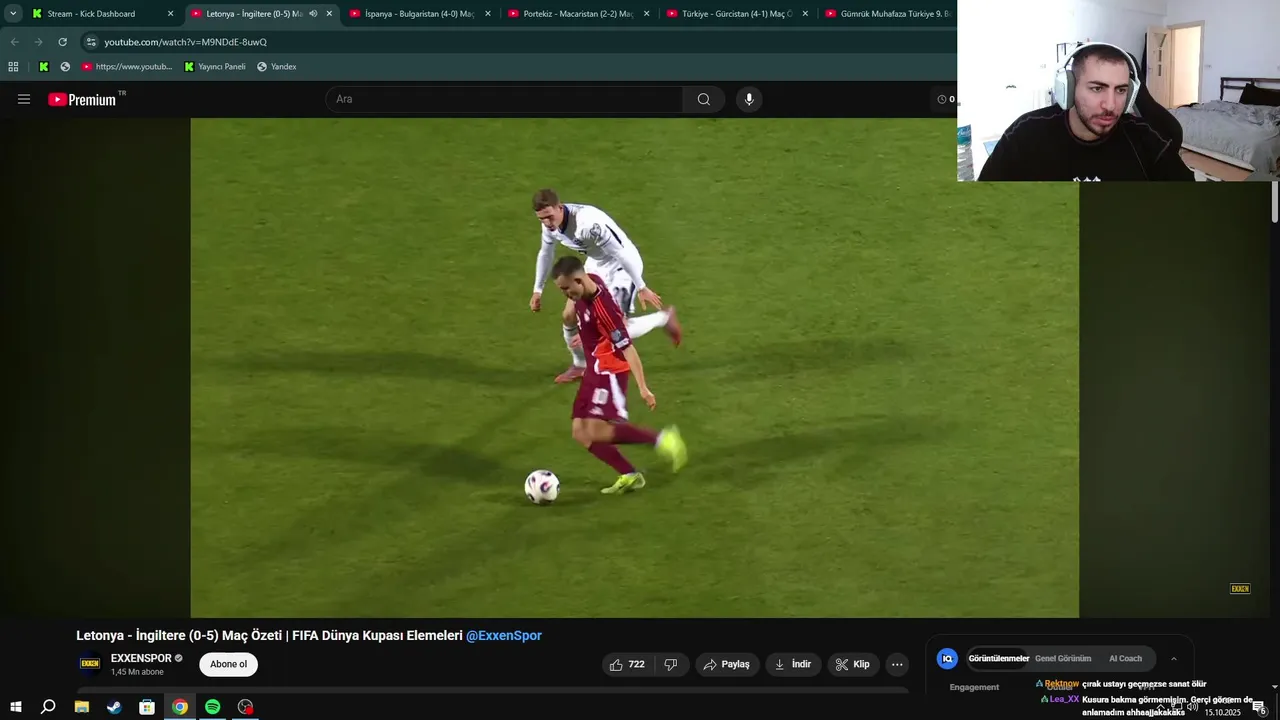Open Windows taskbar search

48,707
